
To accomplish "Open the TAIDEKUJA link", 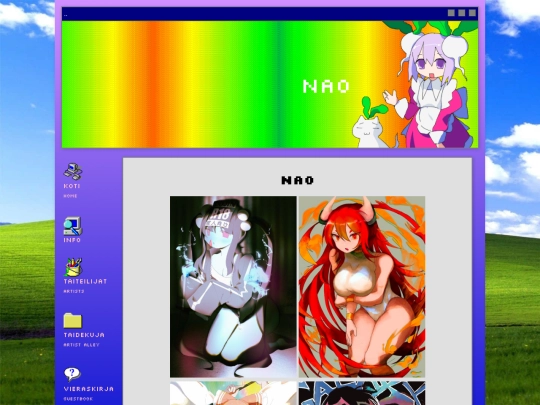I will [84, 335].
